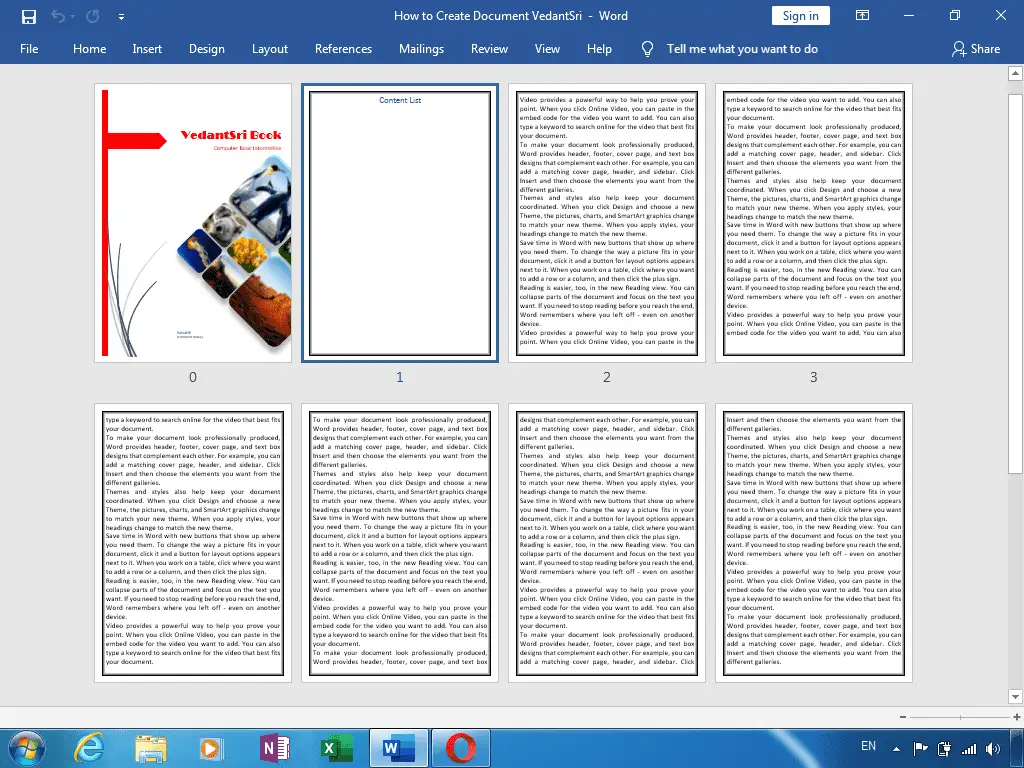Viewport: 1024px width, 768px height.
Task: Click the 'VedantSri Book' cover title
Action: pos(231,135)
